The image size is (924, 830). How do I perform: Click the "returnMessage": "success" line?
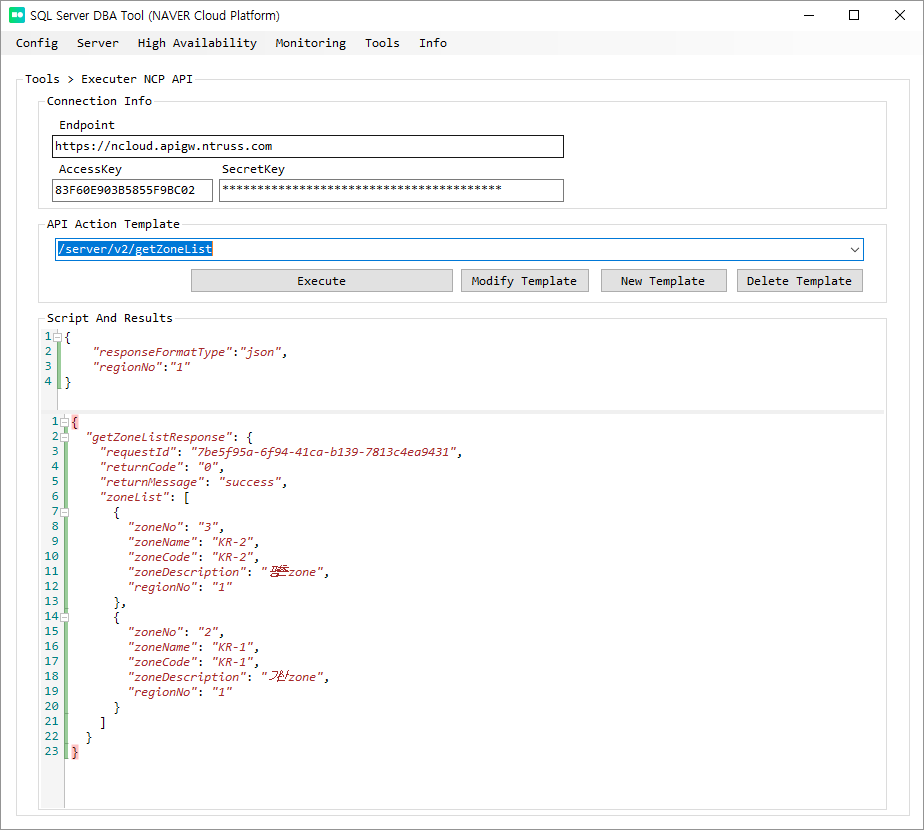[x=193, y=482]
